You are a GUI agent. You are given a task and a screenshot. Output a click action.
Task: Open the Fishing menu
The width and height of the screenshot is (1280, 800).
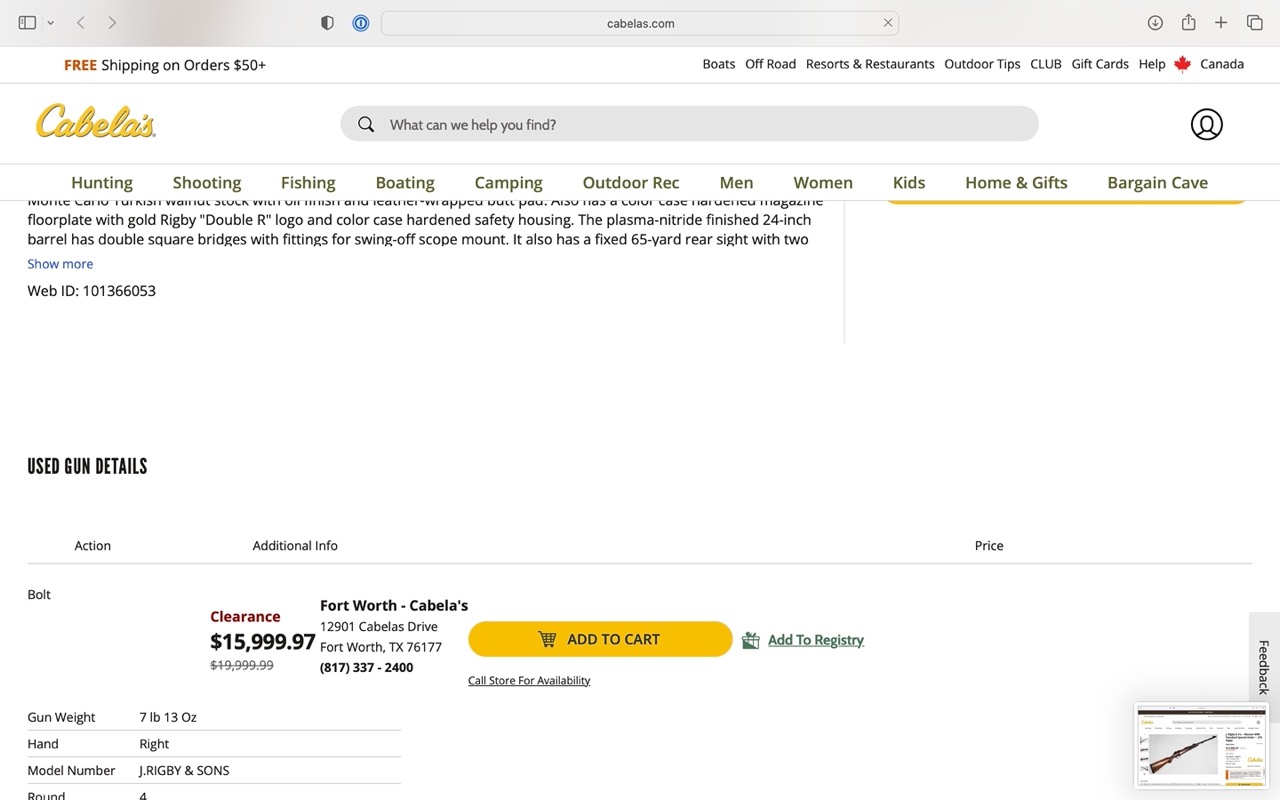(x=308, y=182)
